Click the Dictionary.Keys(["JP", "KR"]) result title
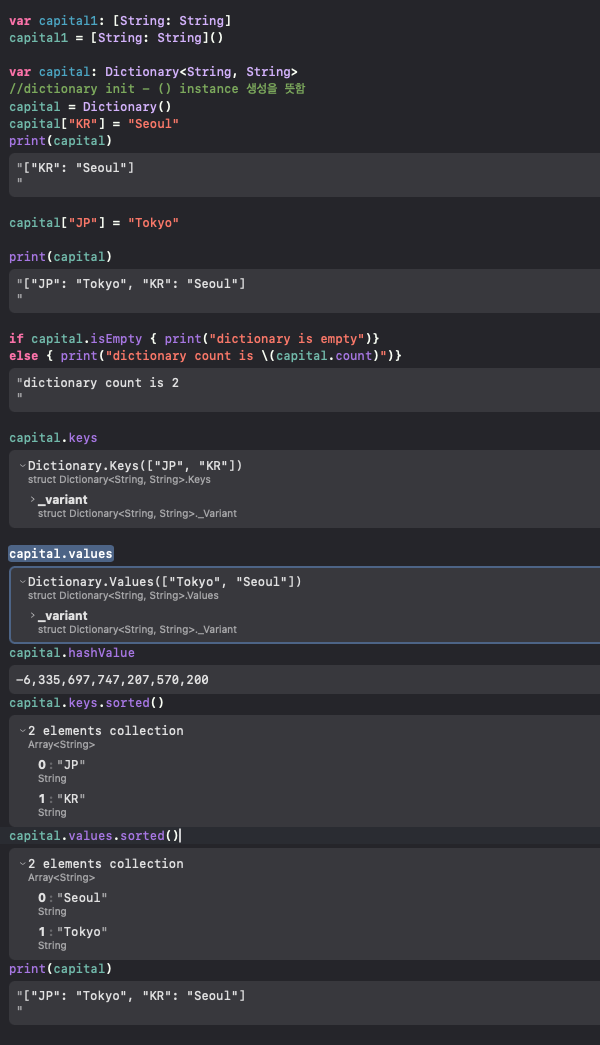Viewport: 600px width, 1045px height. click(135, 466)
